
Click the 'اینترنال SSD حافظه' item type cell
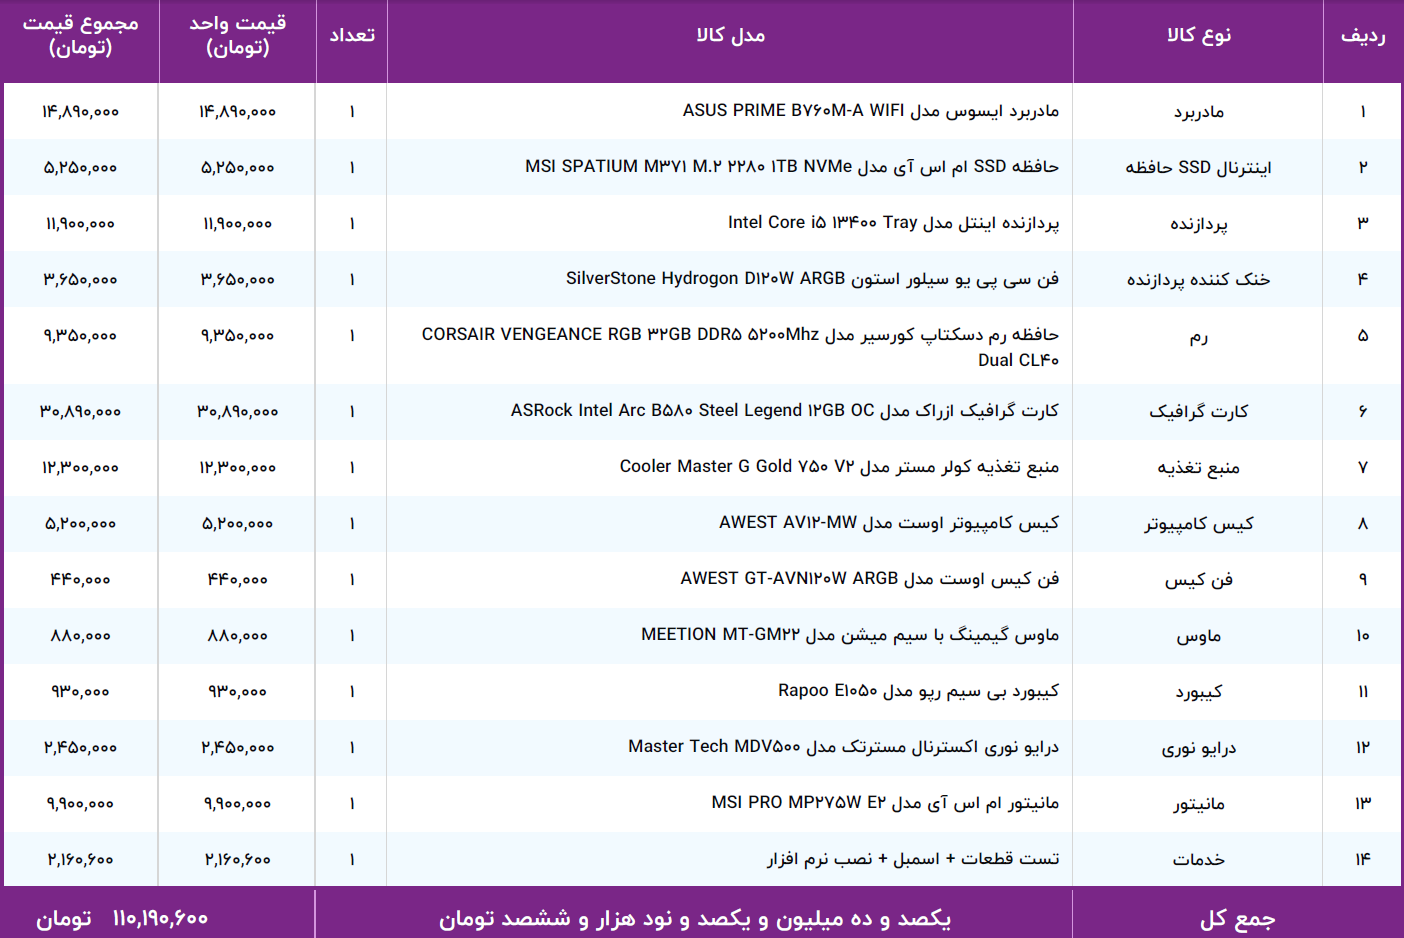tap(1199, 168)
